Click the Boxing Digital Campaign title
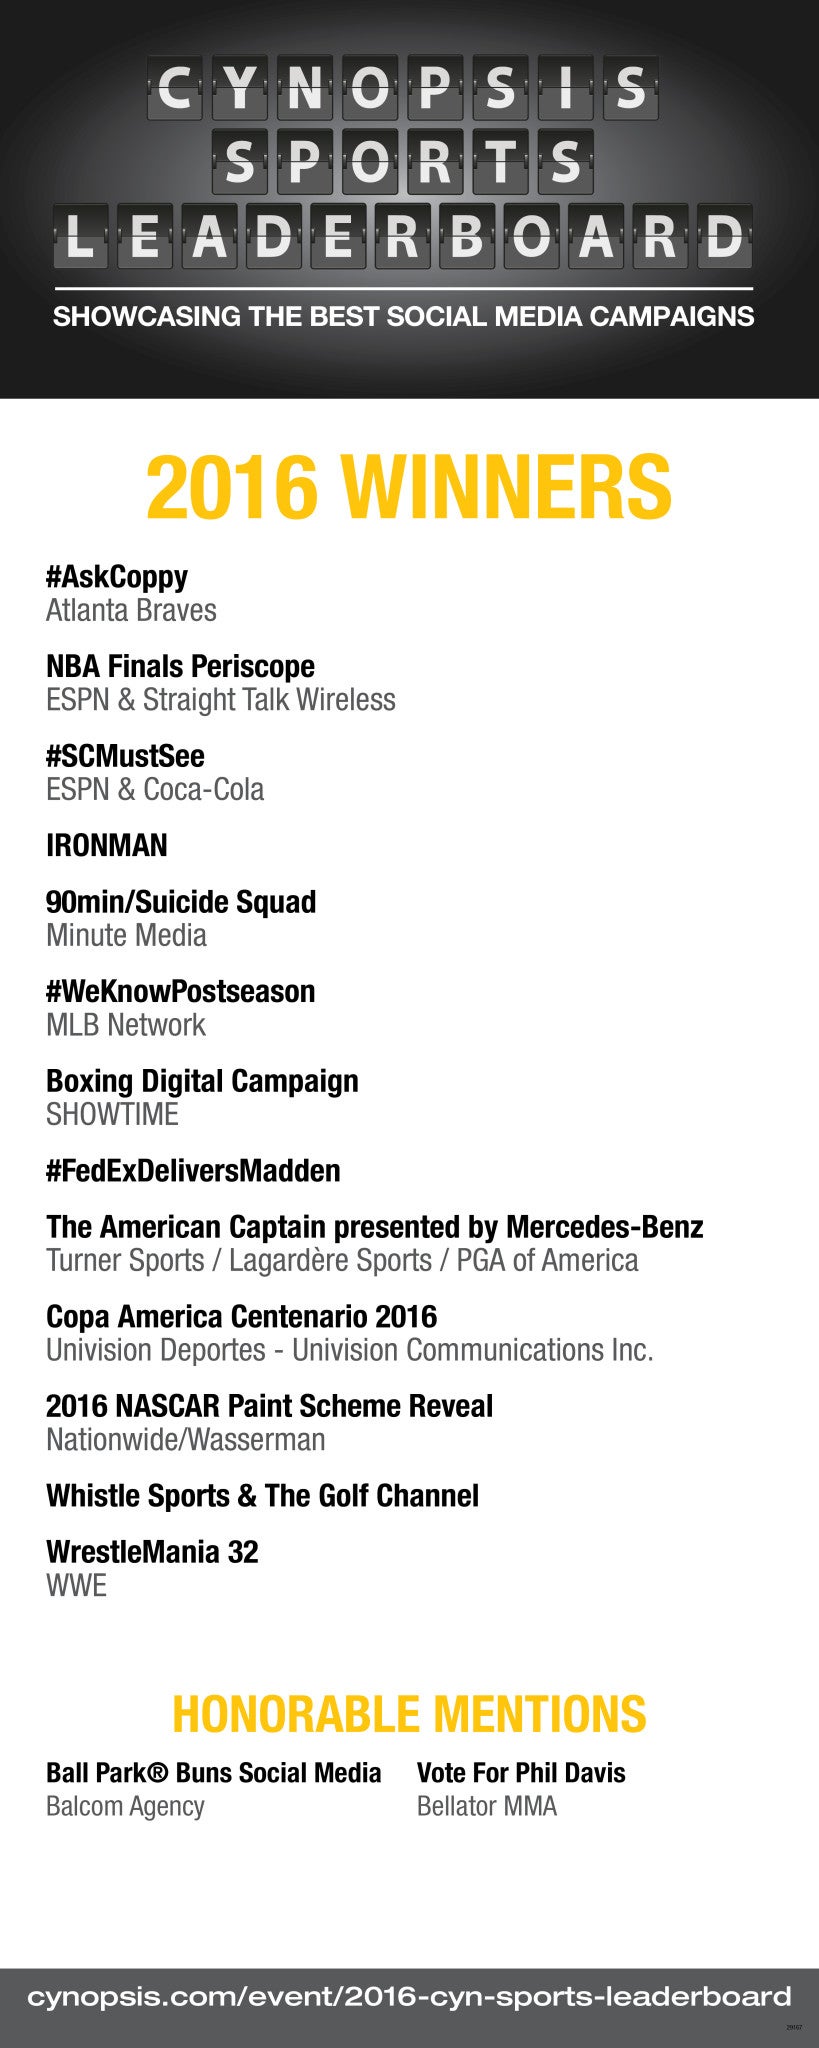The width and height of the screenshot is (819, 2048). tap(202, 1081)
